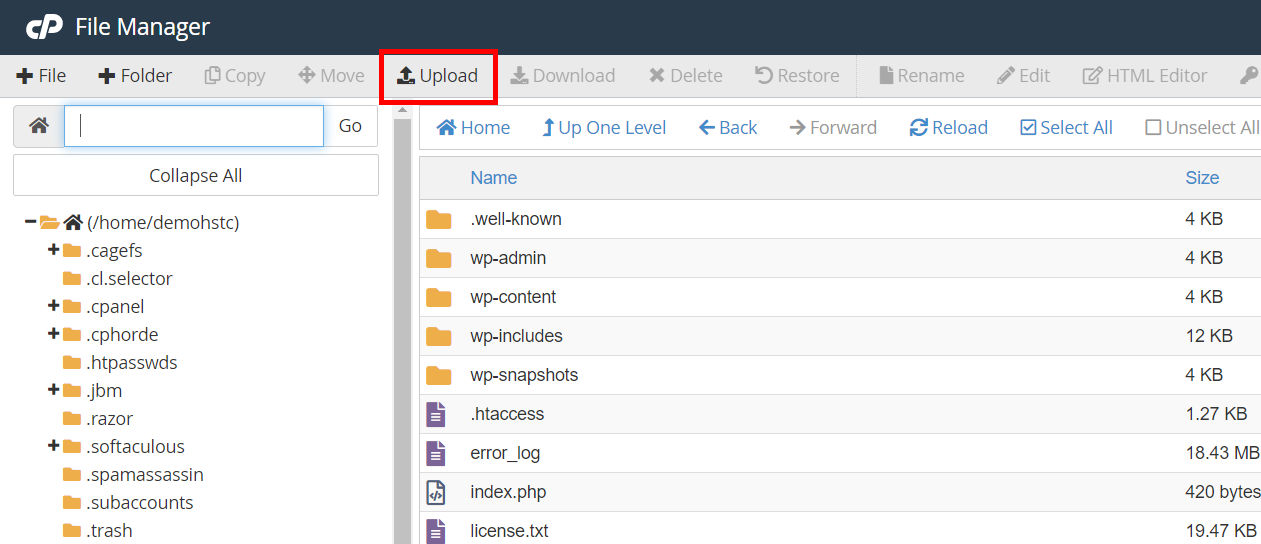Click the license.txt file icon

tap(435, 531)
